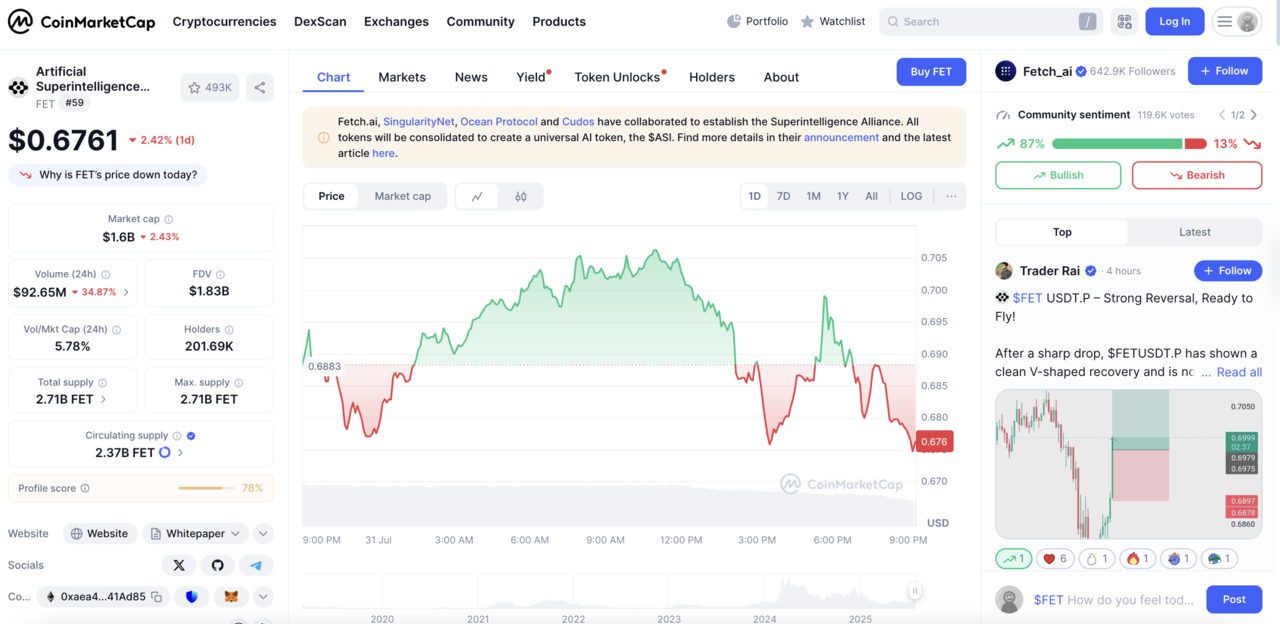Vote Bullish on community sentiment
The height and width of the screenshot is (624, 1280).
click(1058, 175)
